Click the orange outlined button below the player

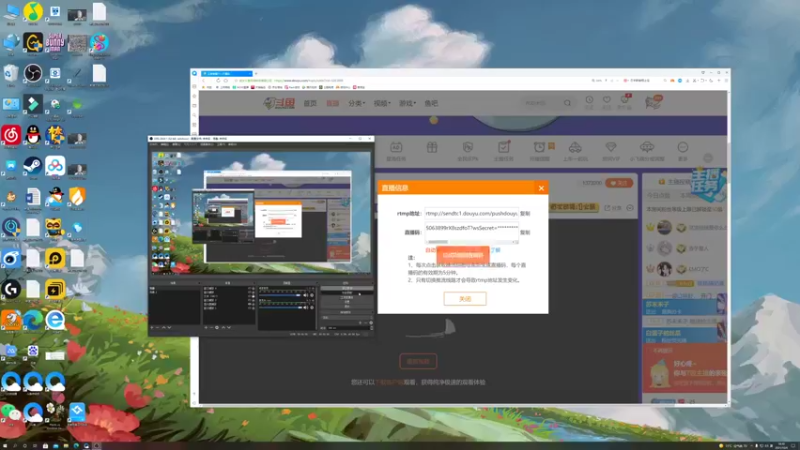tap(418, 361)
